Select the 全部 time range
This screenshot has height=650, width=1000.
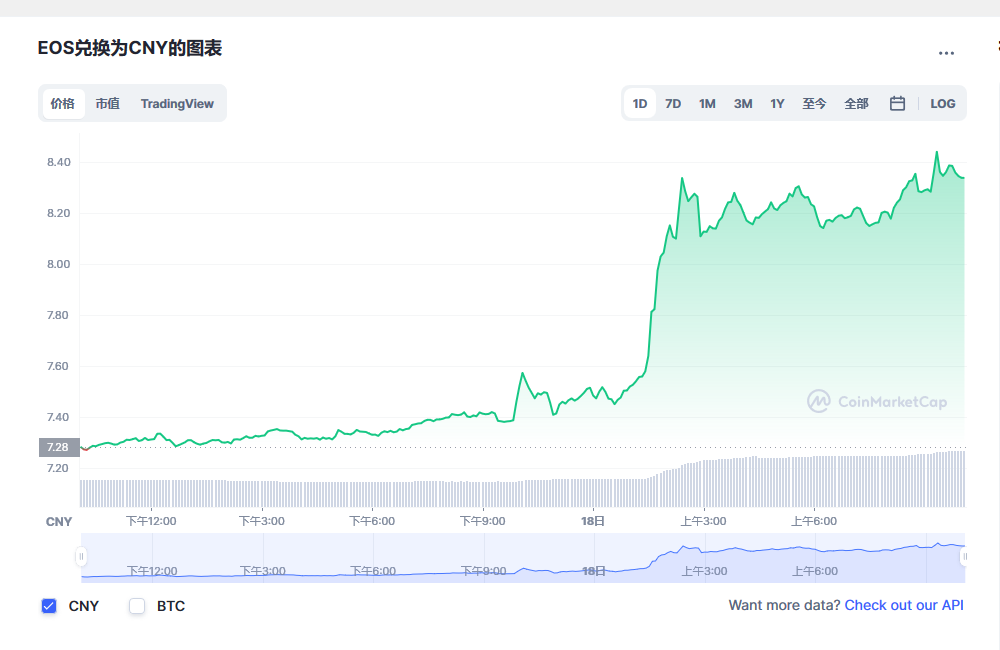(x=856, y=103)
